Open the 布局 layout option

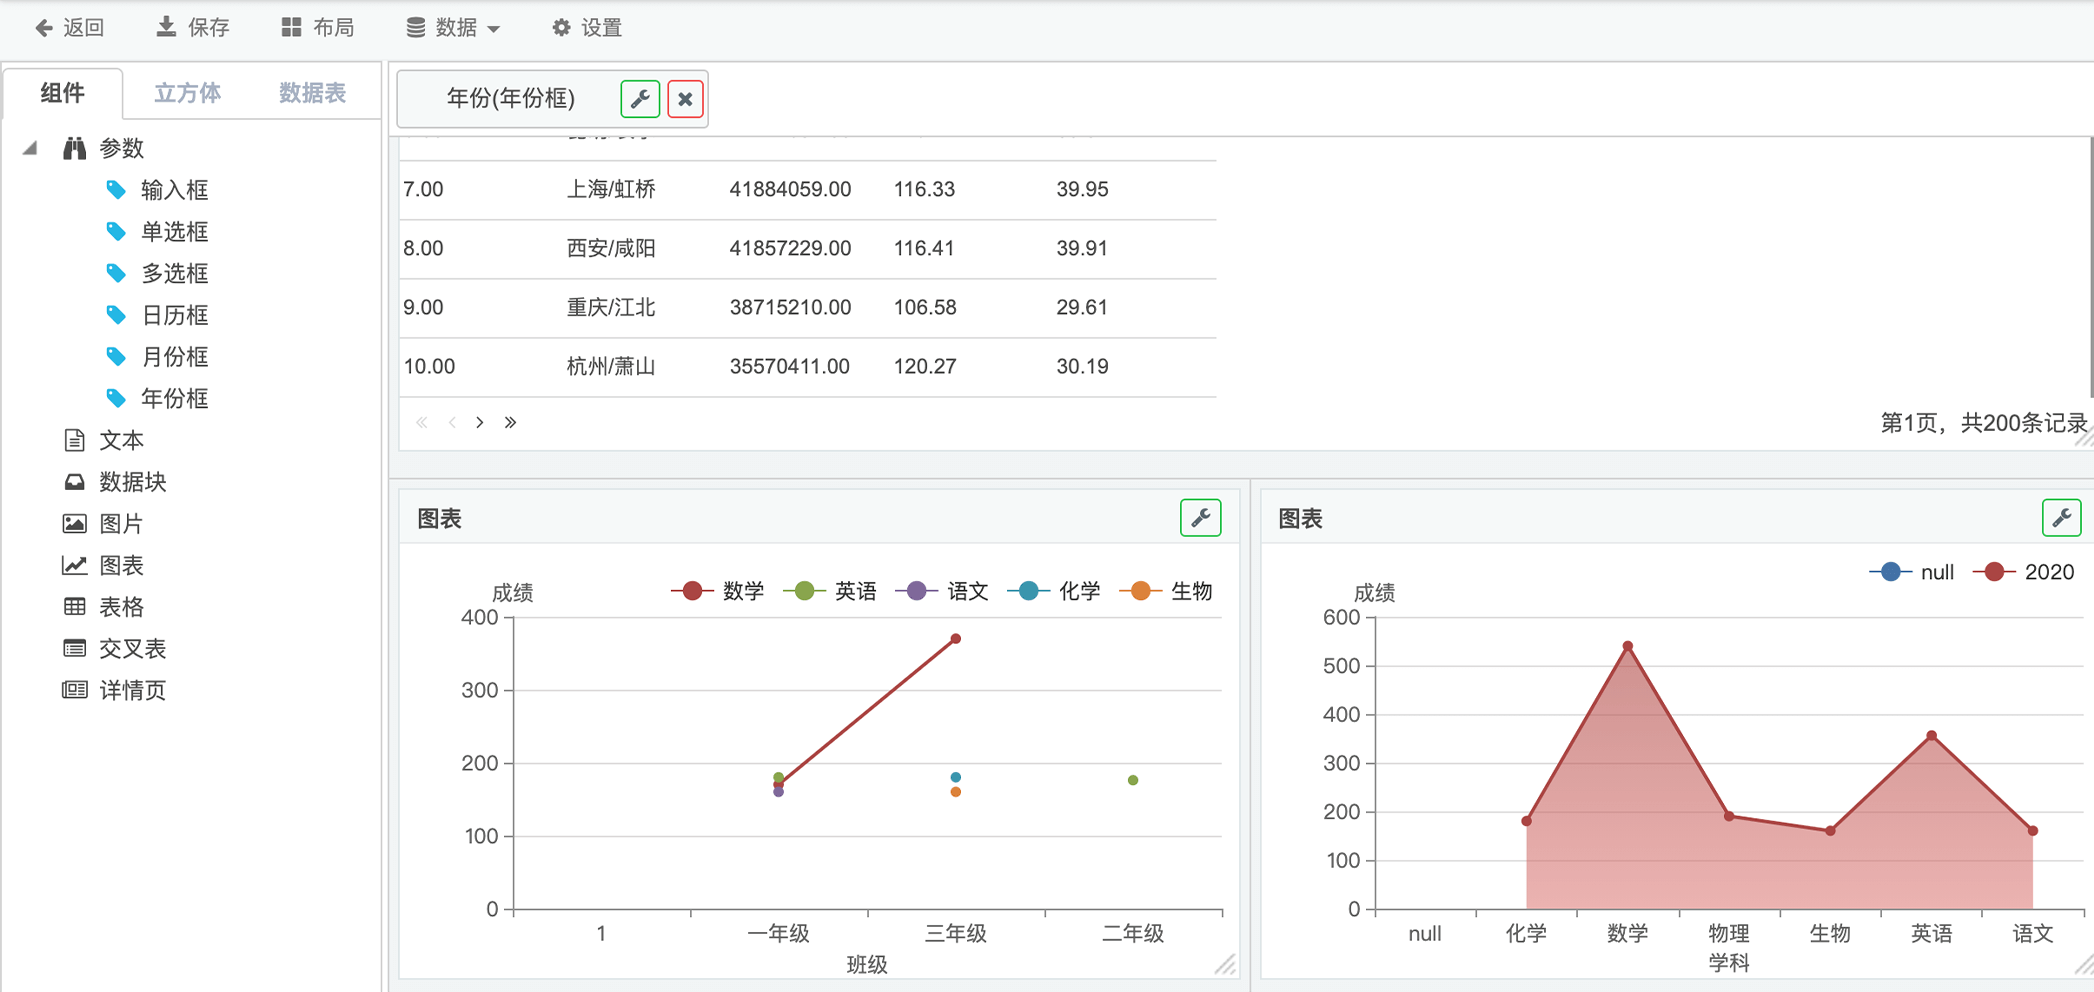click(x=318, y=28)
